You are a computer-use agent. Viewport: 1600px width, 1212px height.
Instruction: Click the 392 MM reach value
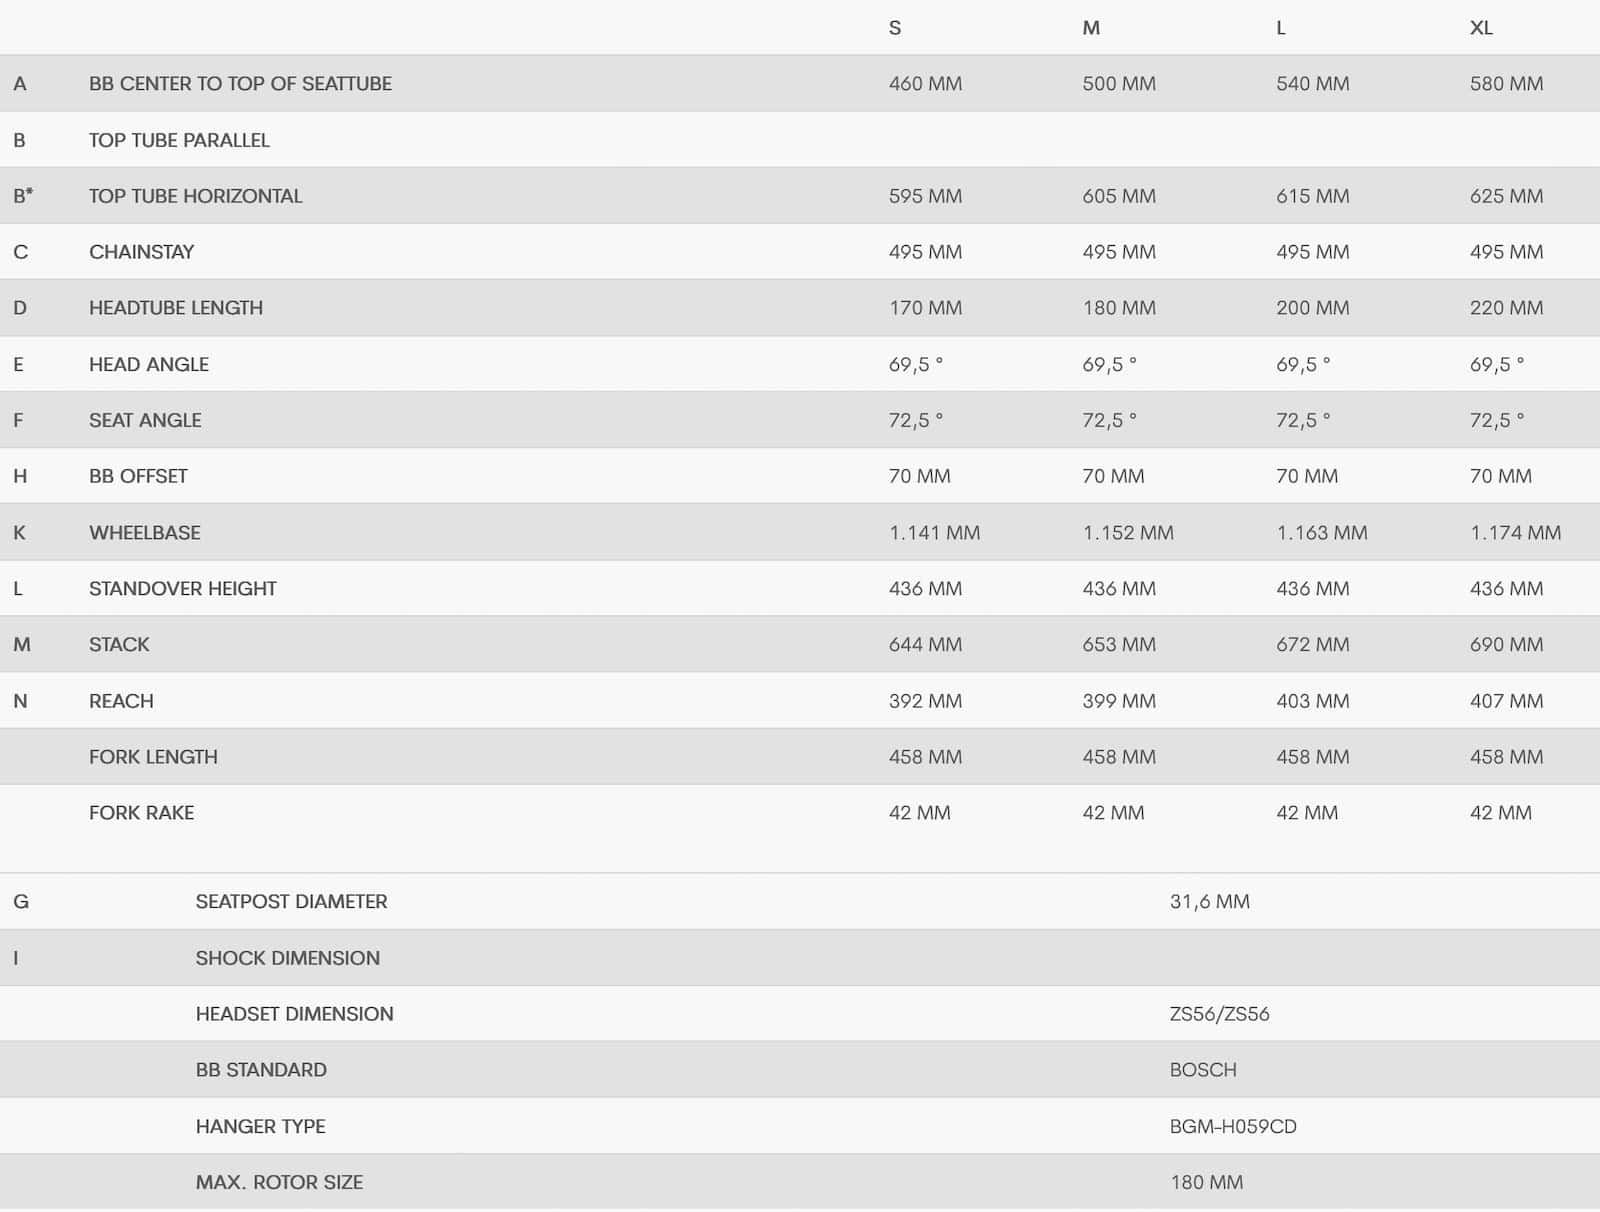tap(925, 701)
